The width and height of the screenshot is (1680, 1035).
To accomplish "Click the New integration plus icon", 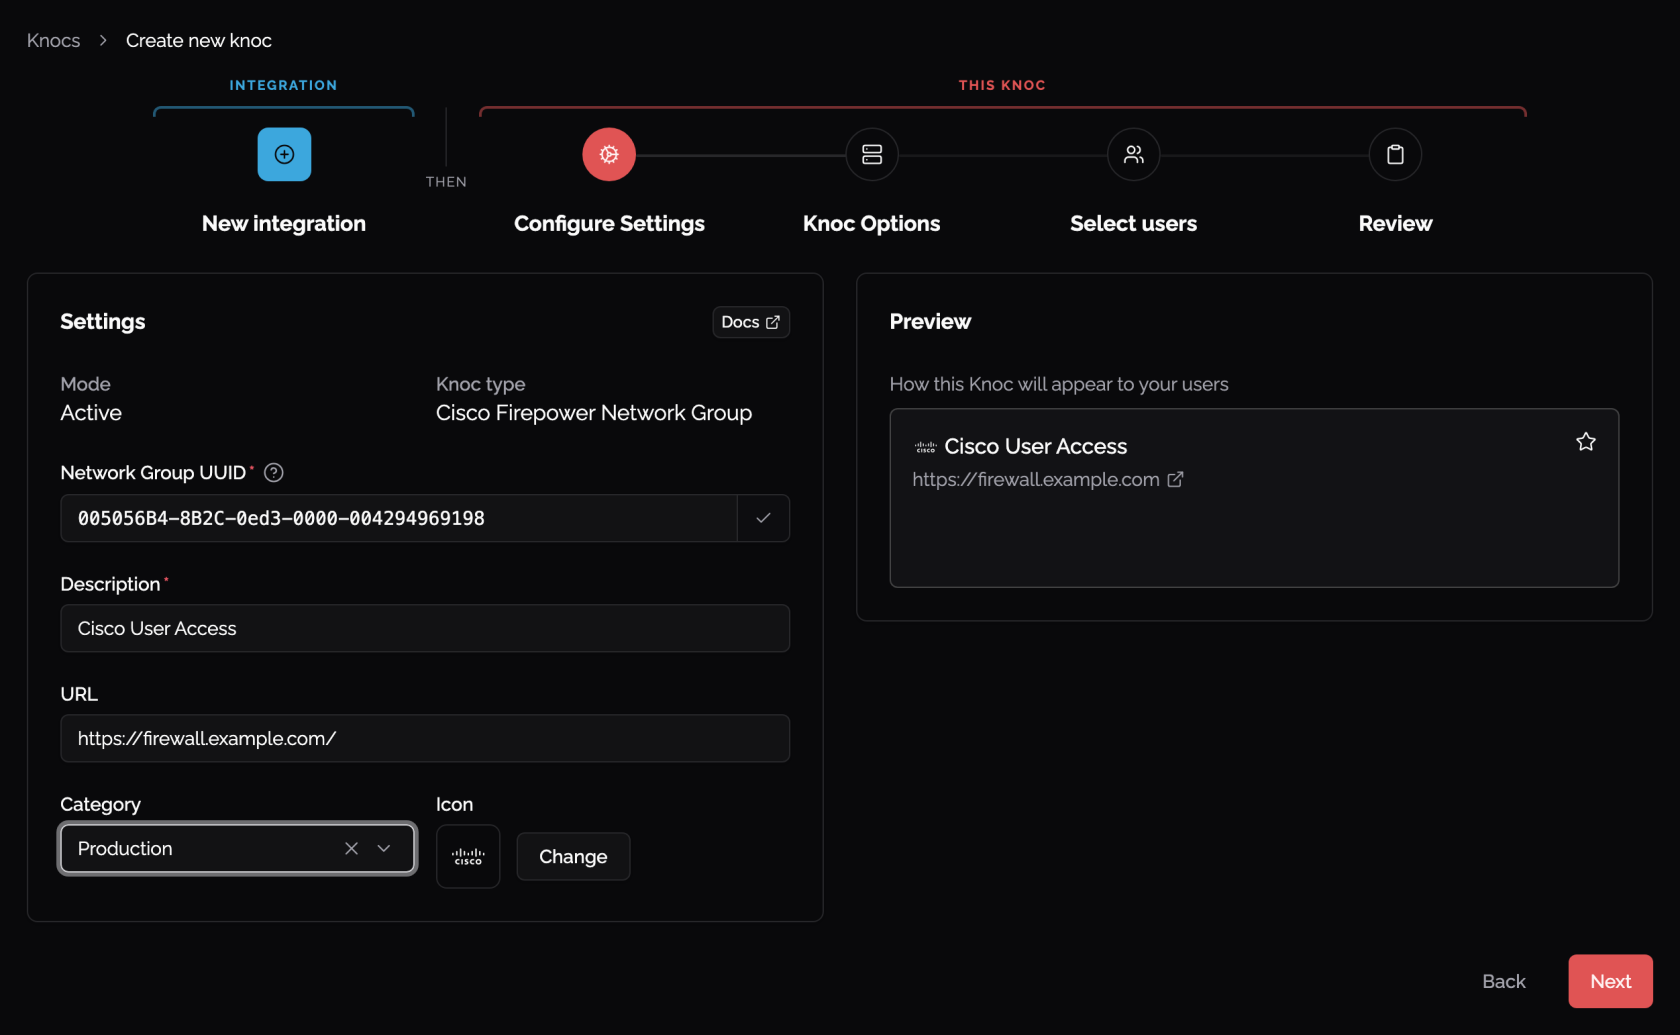I will click(284, 154).
